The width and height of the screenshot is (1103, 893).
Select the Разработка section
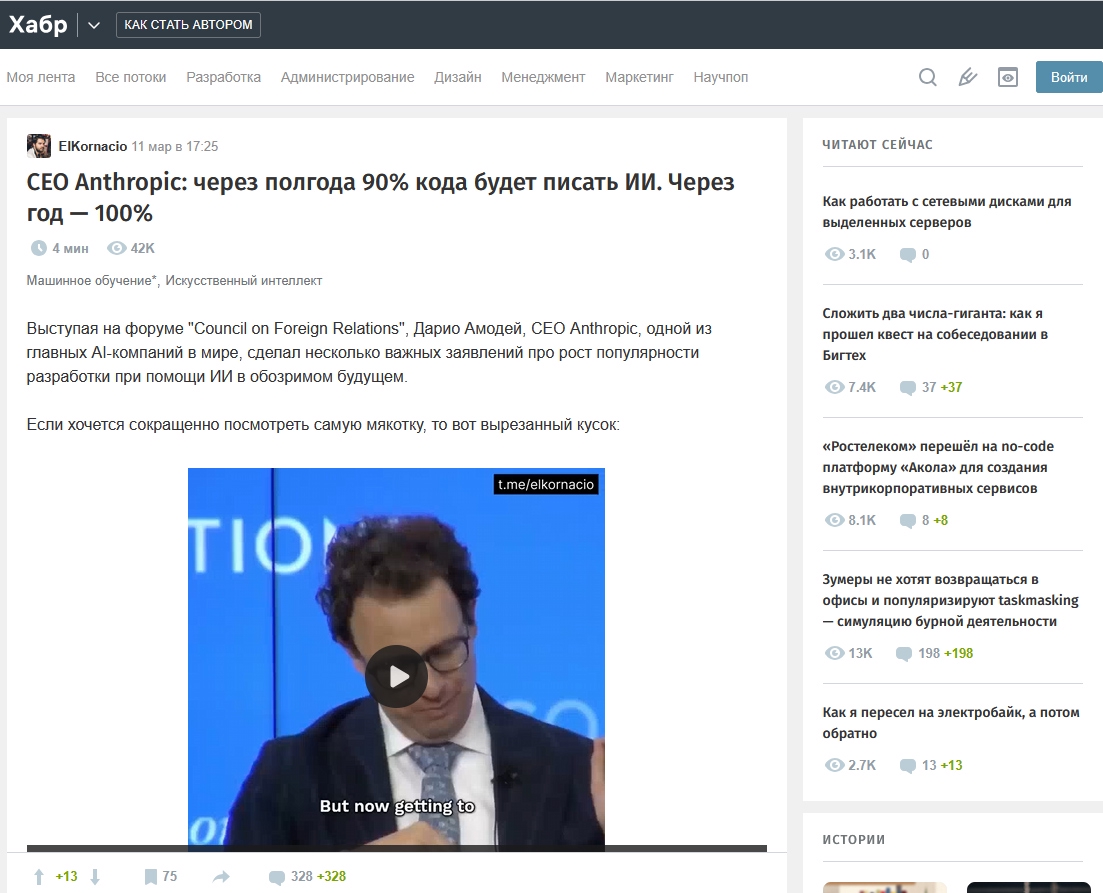224,77
